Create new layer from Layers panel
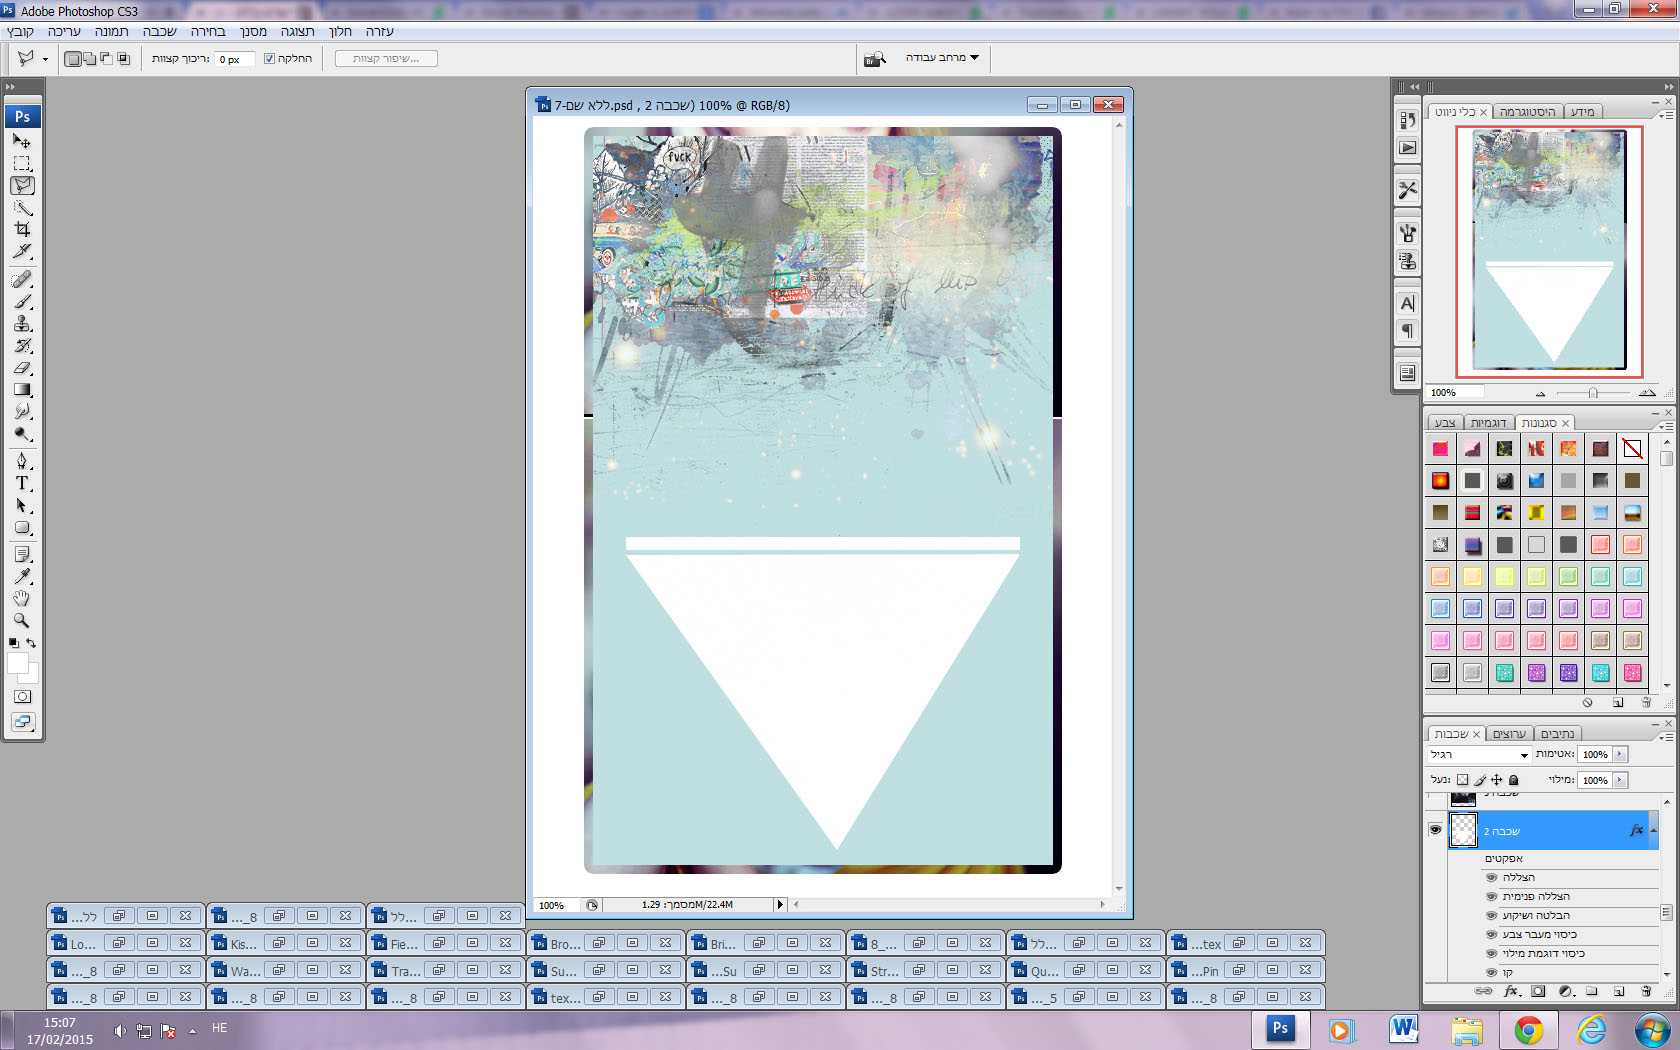Image resolution: width=1680 pixels, height=1050 pixels. tap(1619, 991)
